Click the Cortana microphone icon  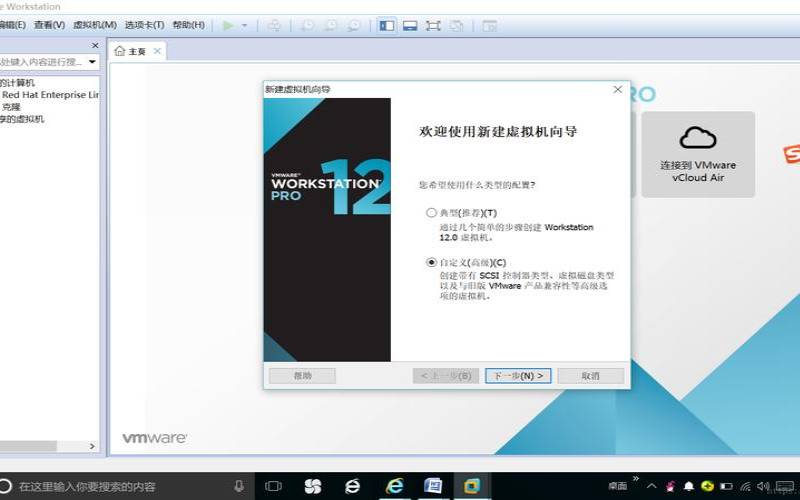238,486
